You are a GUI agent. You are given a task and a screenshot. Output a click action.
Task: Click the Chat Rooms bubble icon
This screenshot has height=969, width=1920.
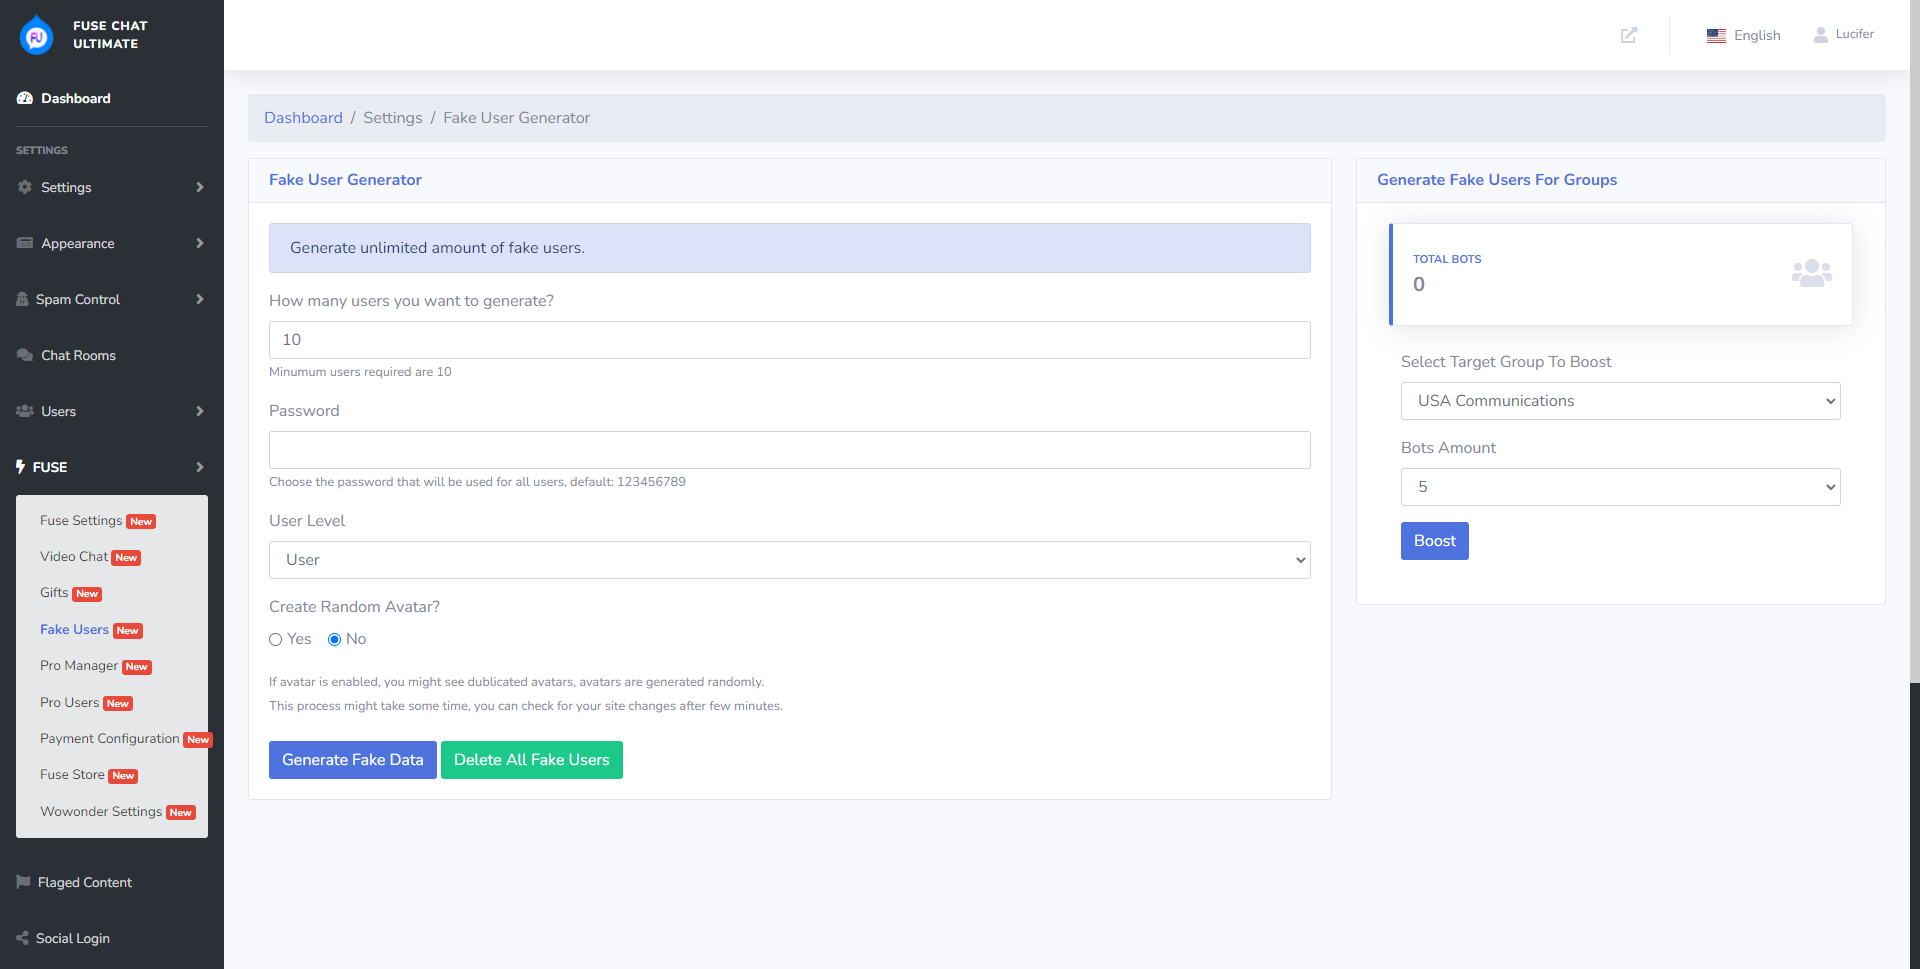pos(25,355)
